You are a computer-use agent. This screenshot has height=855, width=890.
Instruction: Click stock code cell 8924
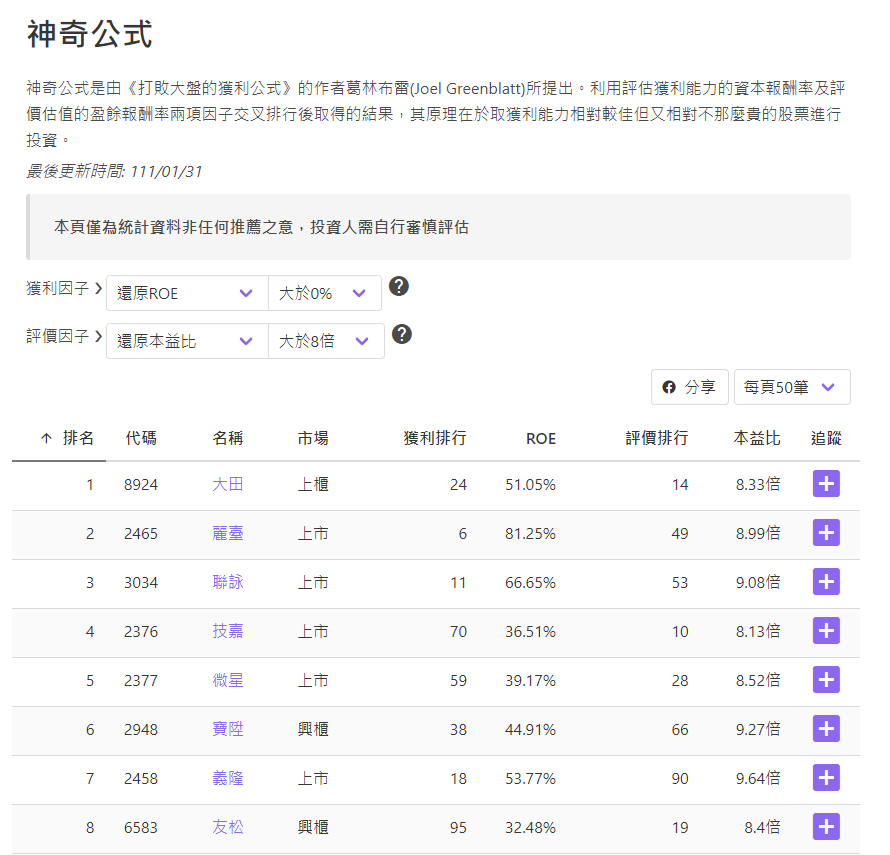(x=141, y=485)
